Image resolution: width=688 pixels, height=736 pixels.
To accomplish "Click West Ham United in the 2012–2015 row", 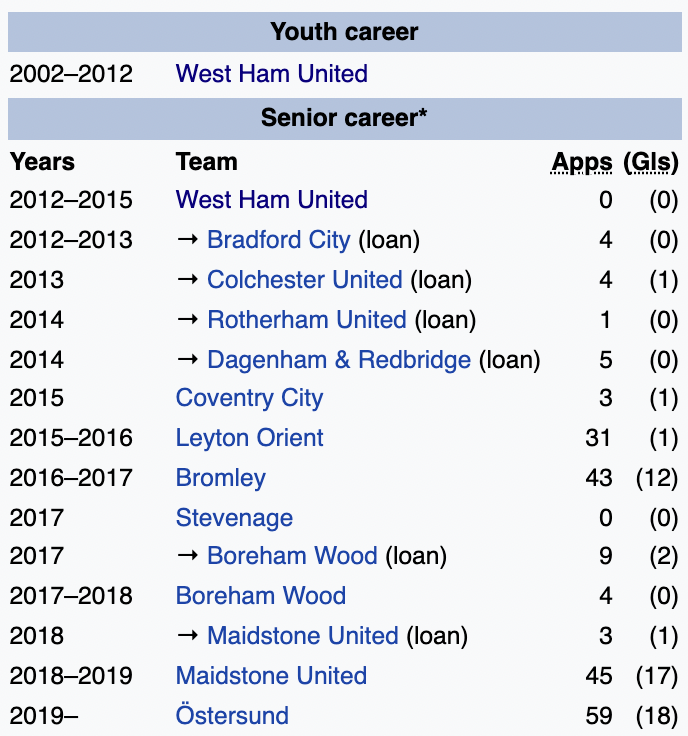I will 271,200.
